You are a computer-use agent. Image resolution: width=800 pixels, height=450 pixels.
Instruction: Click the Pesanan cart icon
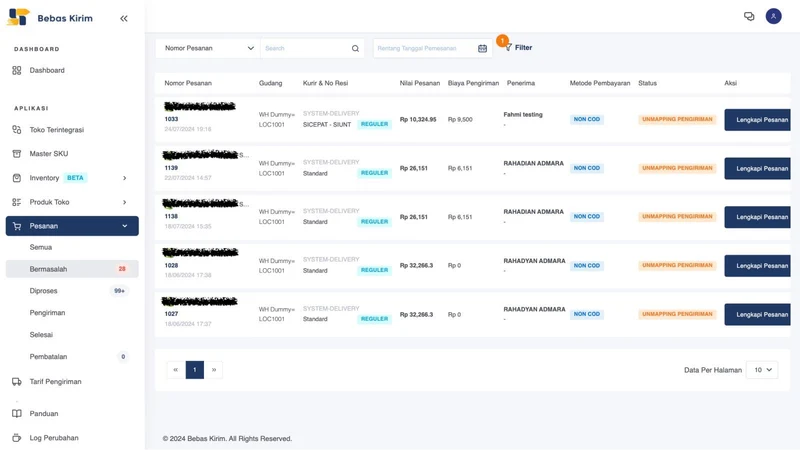tap(17, 226)
